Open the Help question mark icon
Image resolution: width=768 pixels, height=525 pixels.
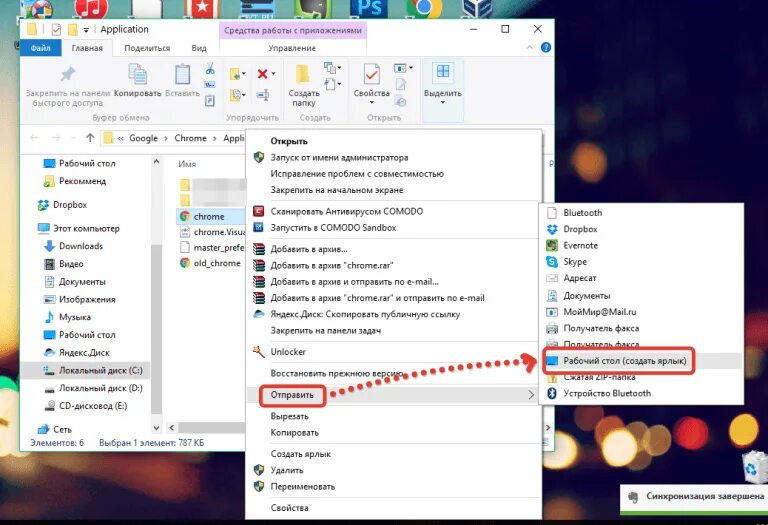click(546, 48)
